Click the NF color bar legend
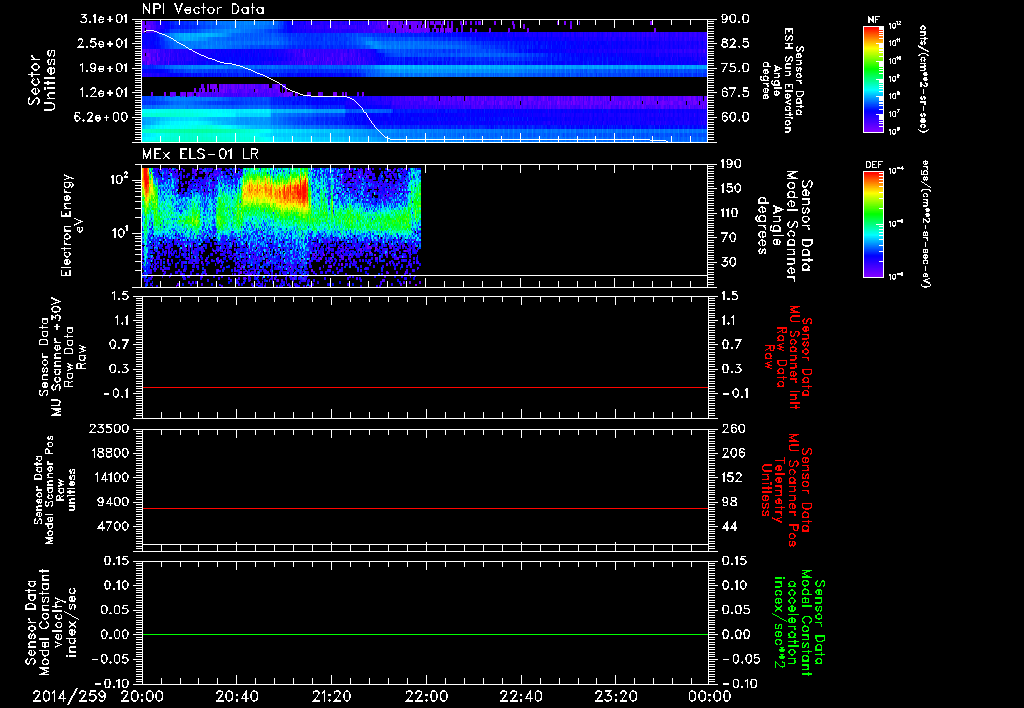Viewport: 1024px width, 708px height. click(874, 79)
